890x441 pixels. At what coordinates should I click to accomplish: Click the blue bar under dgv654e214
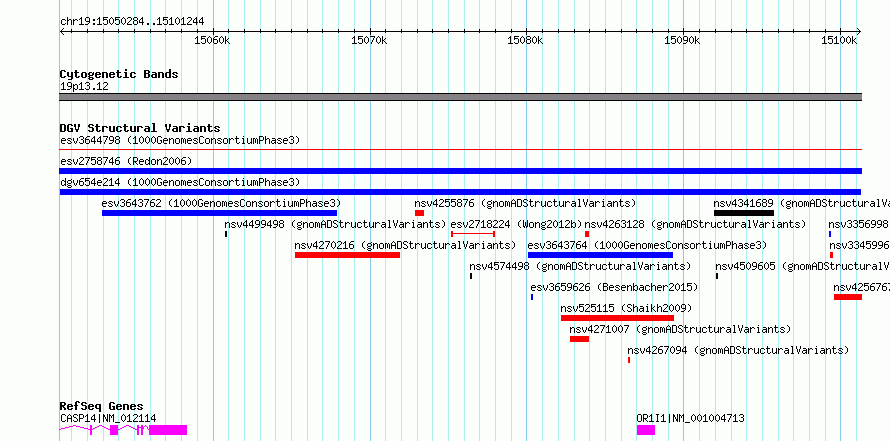tap(460, 192)
